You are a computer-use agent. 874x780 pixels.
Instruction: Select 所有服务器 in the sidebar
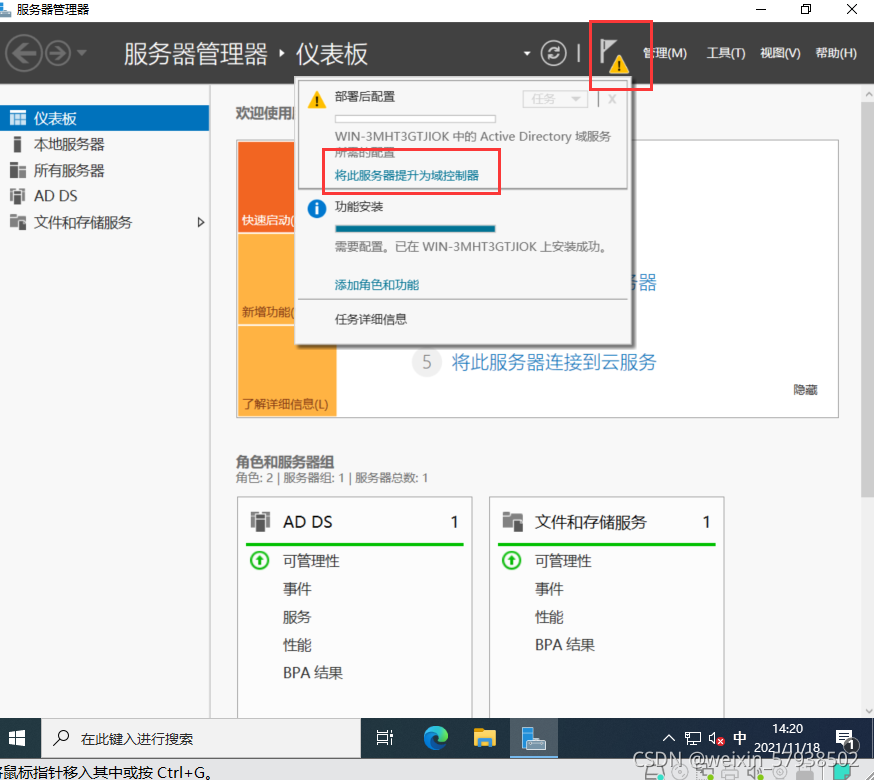pos(104,170)
